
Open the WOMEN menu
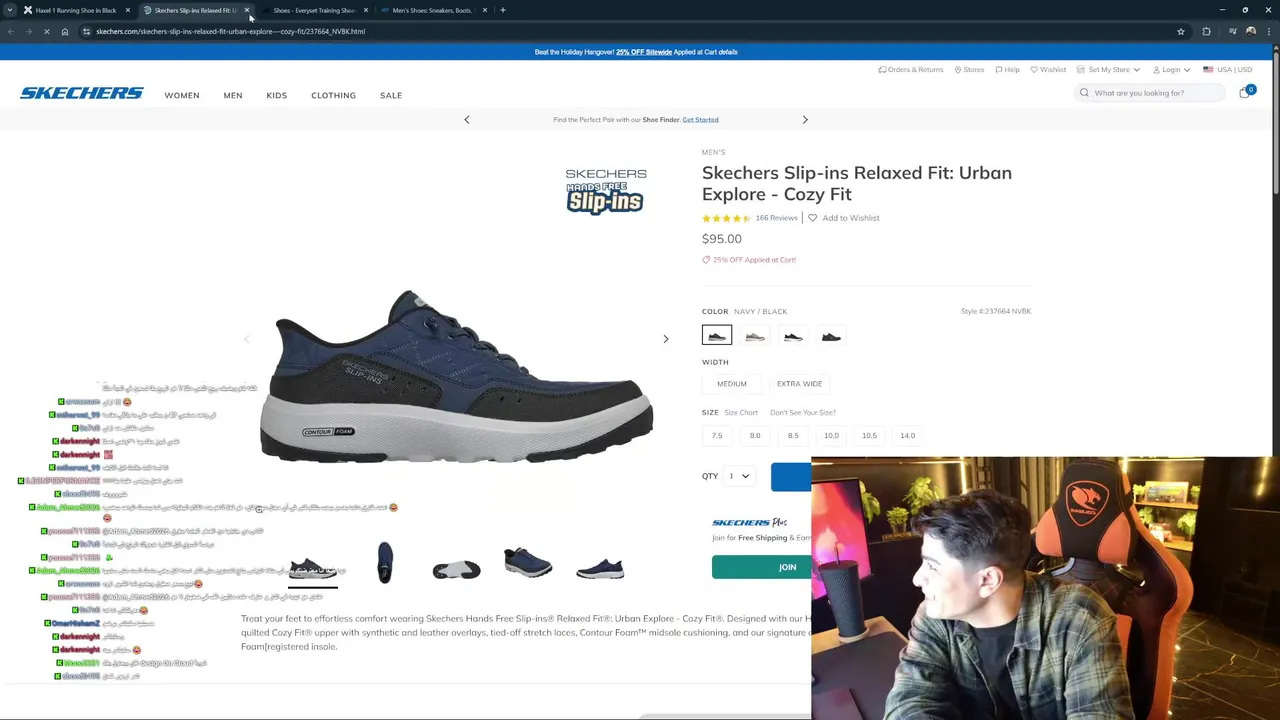tap(182, 95)
